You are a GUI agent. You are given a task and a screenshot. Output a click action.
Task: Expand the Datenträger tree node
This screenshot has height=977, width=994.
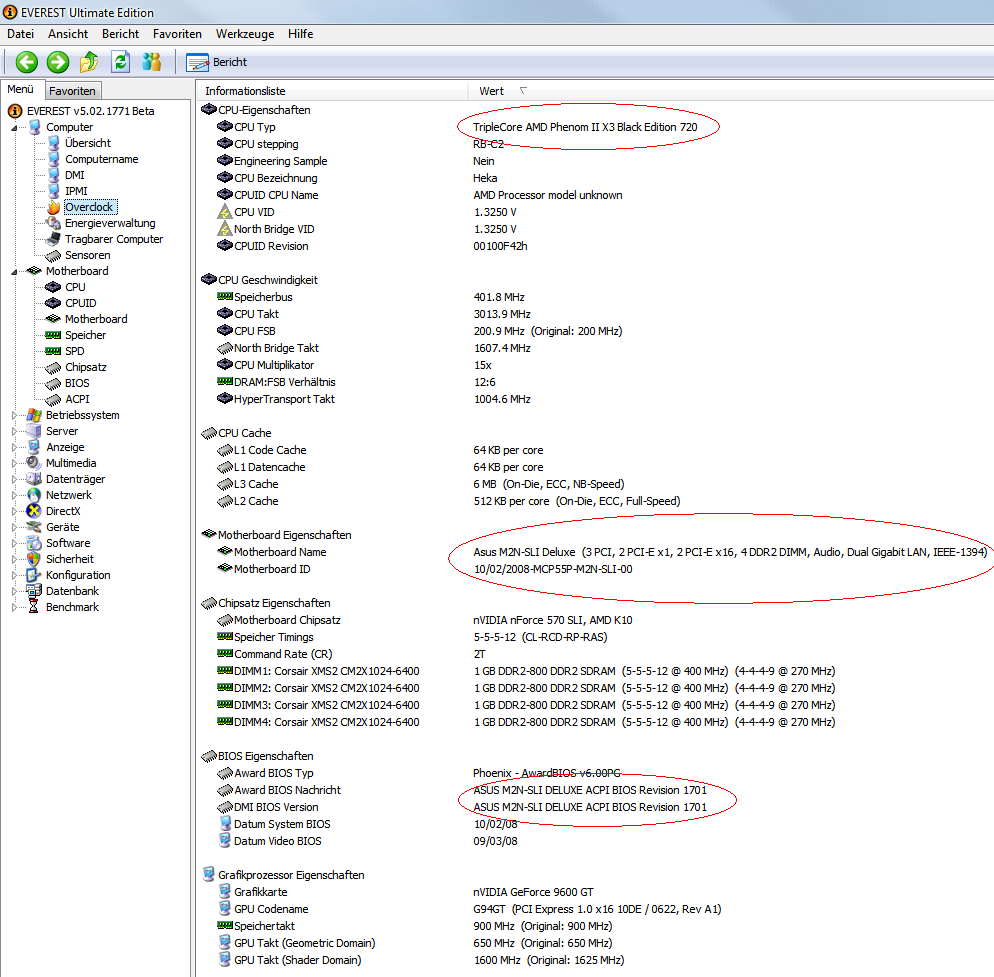pyautogui.click(x=15, y=479)
